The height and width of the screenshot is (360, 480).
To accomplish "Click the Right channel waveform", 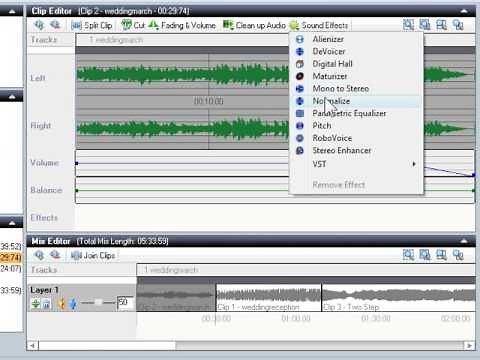I will pos(183,128).
